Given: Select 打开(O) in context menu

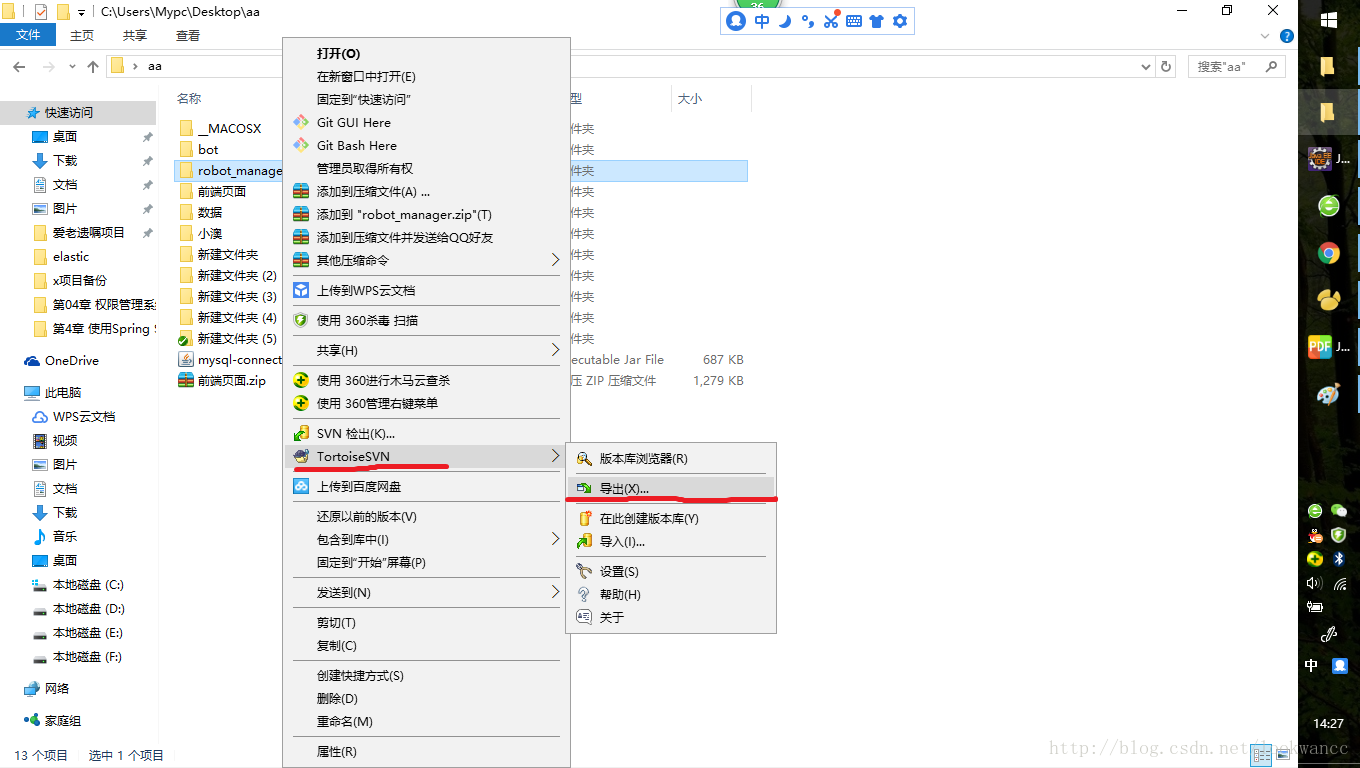Looking at the screenshot, I should (338, 53).
